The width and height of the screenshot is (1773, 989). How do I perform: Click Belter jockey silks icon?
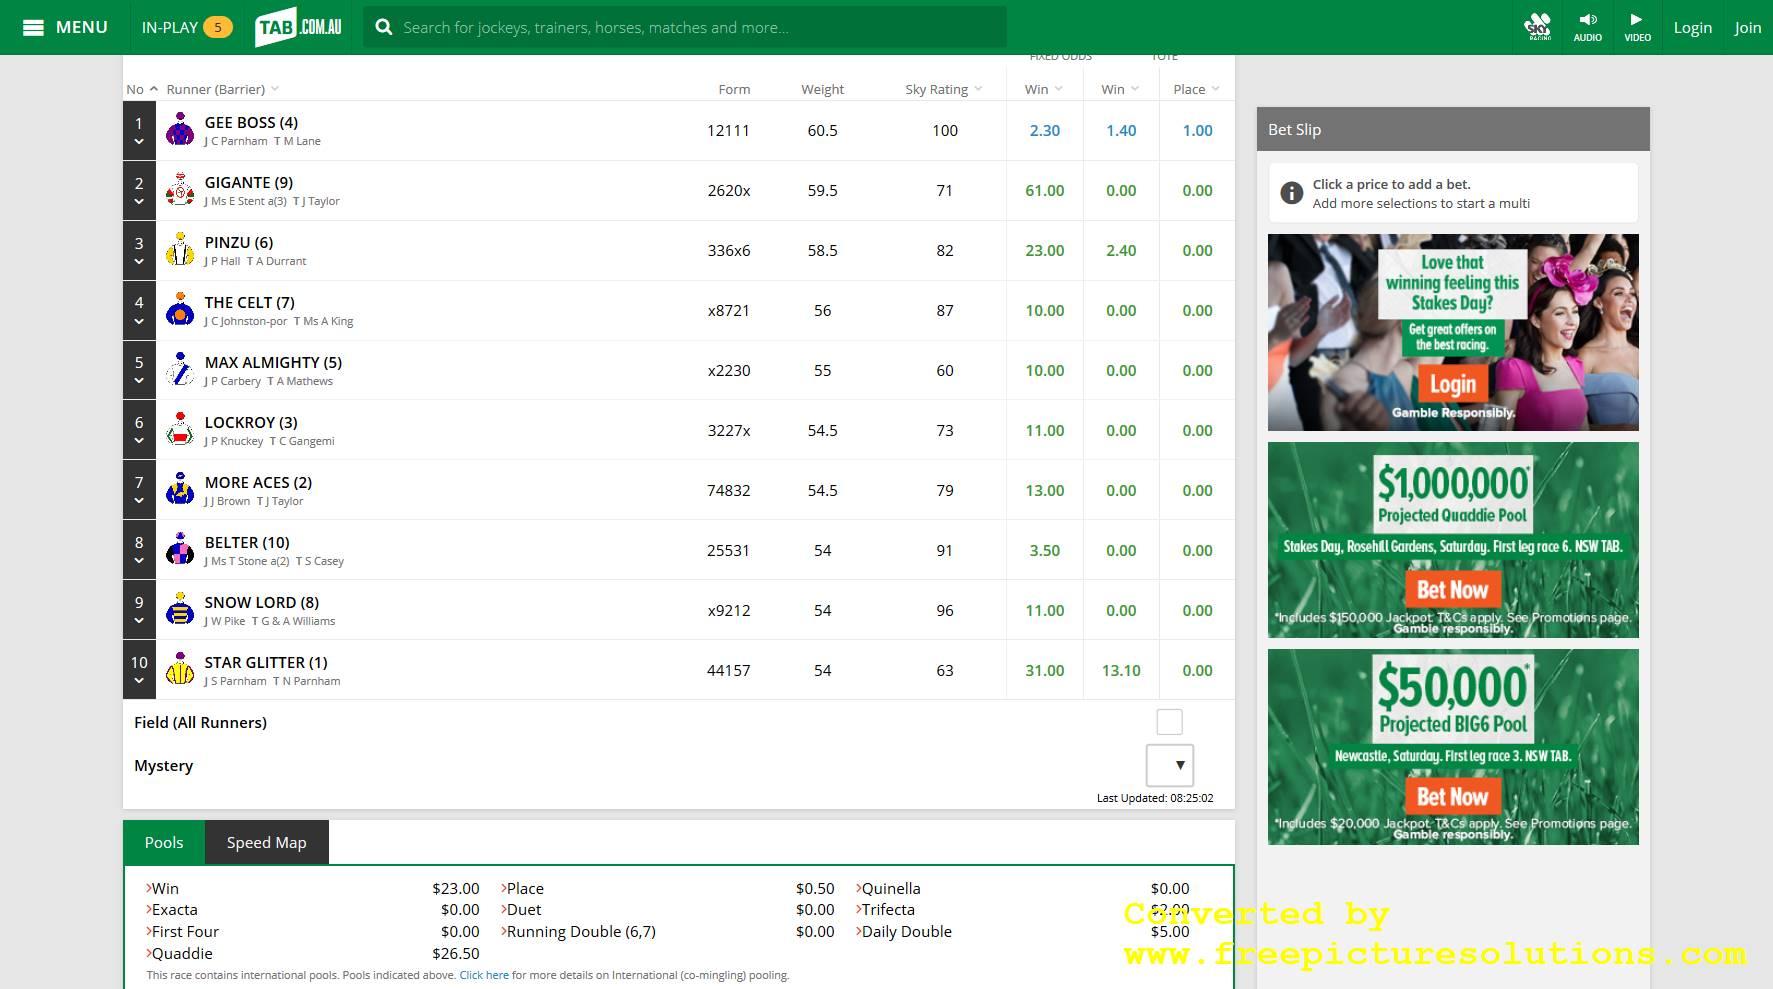[x=180, y=550]
